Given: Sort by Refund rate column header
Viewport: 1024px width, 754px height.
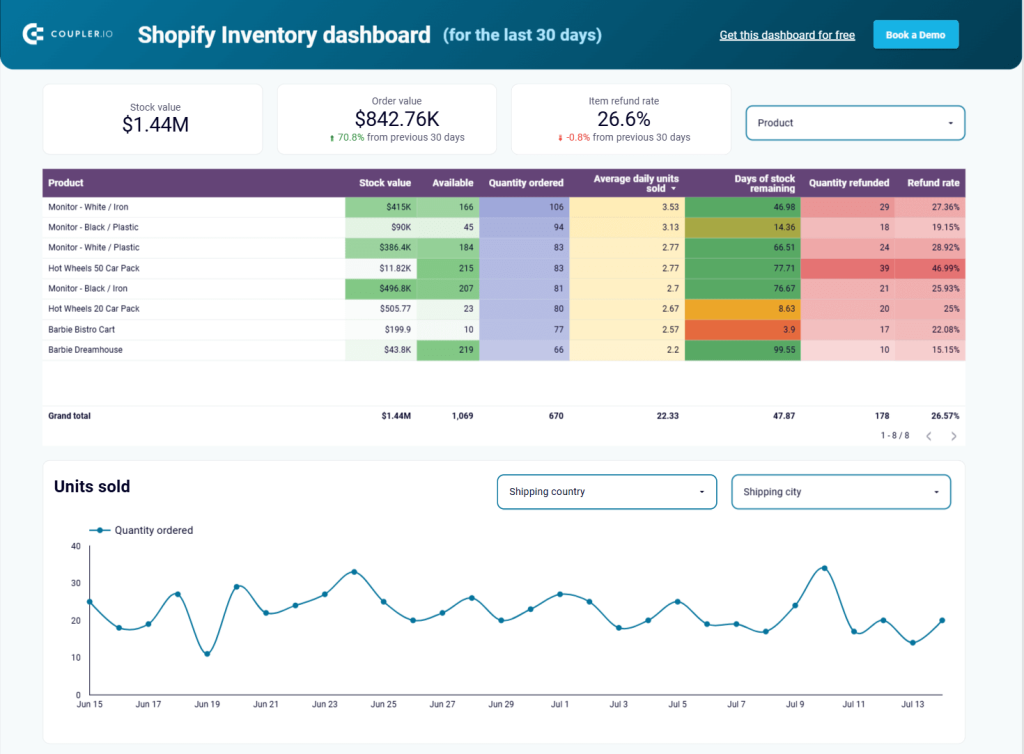Looking at the screenshot, I should point(933,183).
